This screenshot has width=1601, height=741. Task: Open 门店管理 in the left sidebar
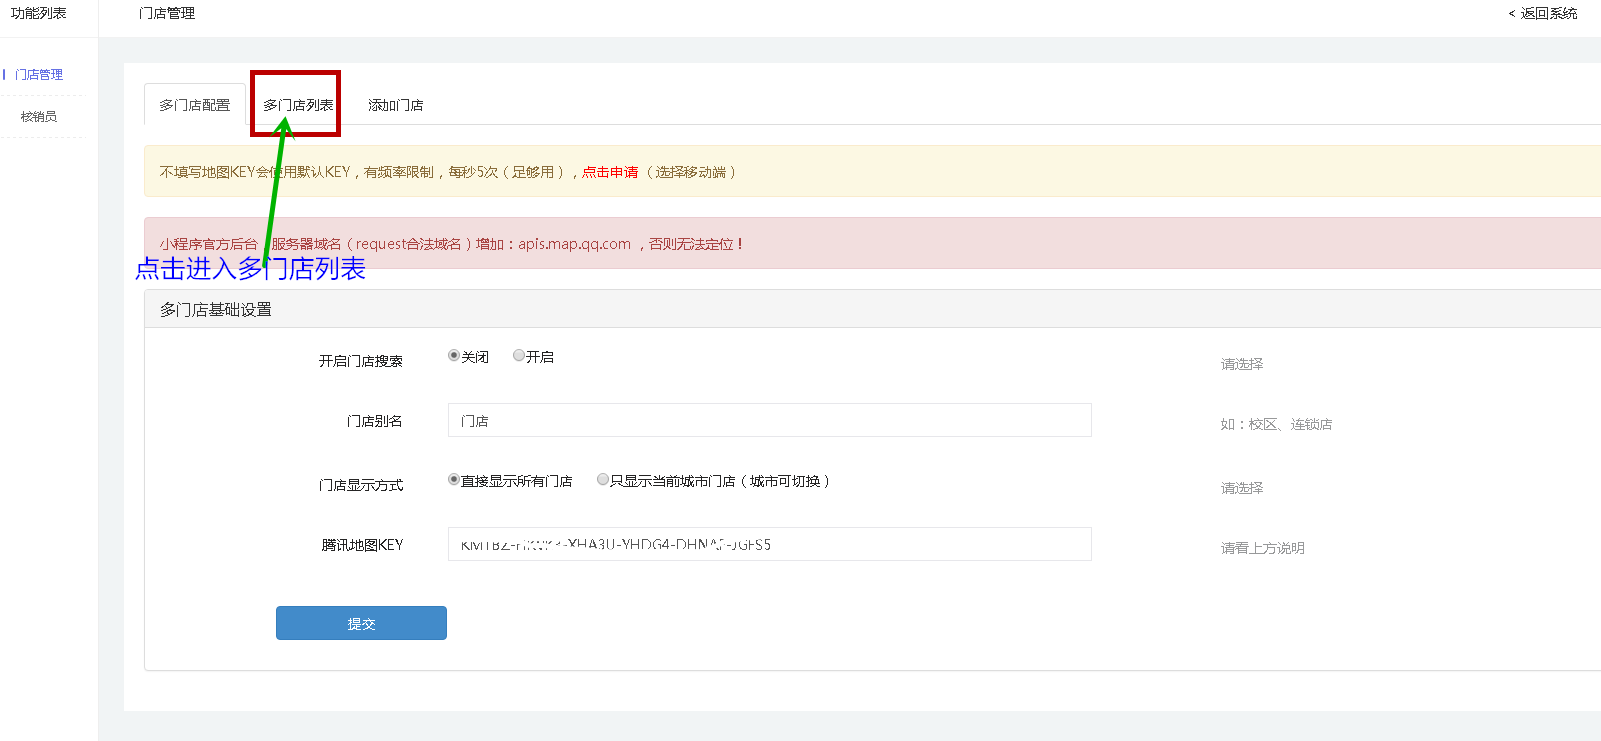point(39,75)
